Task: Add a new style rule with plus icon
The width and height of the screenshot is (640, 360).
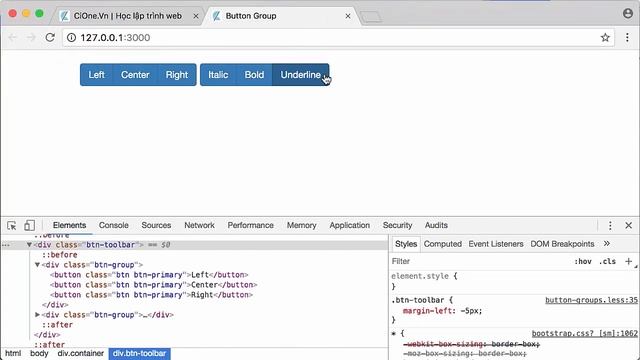Action: (628, 261)
